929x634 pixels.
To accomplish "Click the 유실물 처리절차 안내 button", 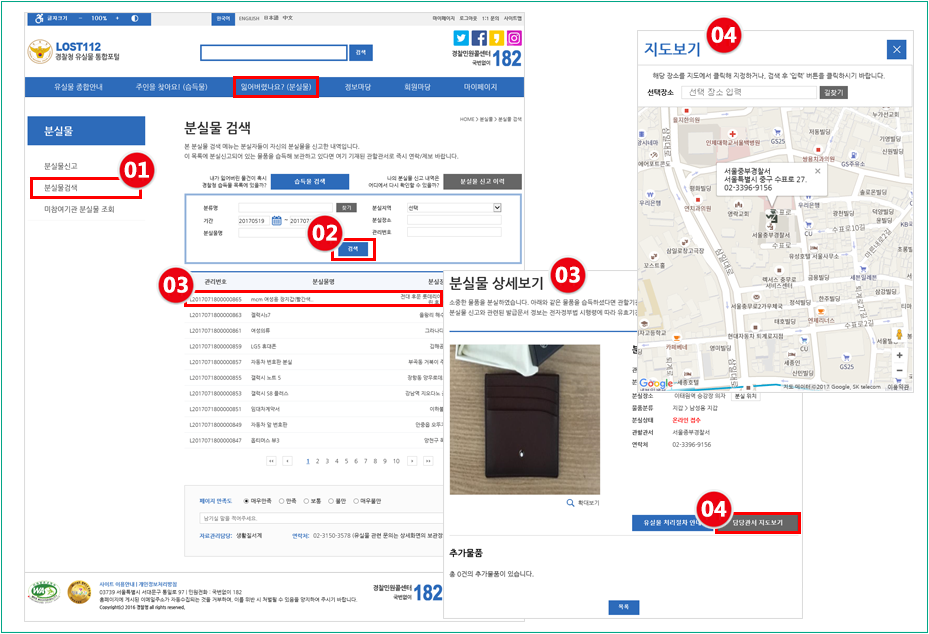I will (672, 523).
